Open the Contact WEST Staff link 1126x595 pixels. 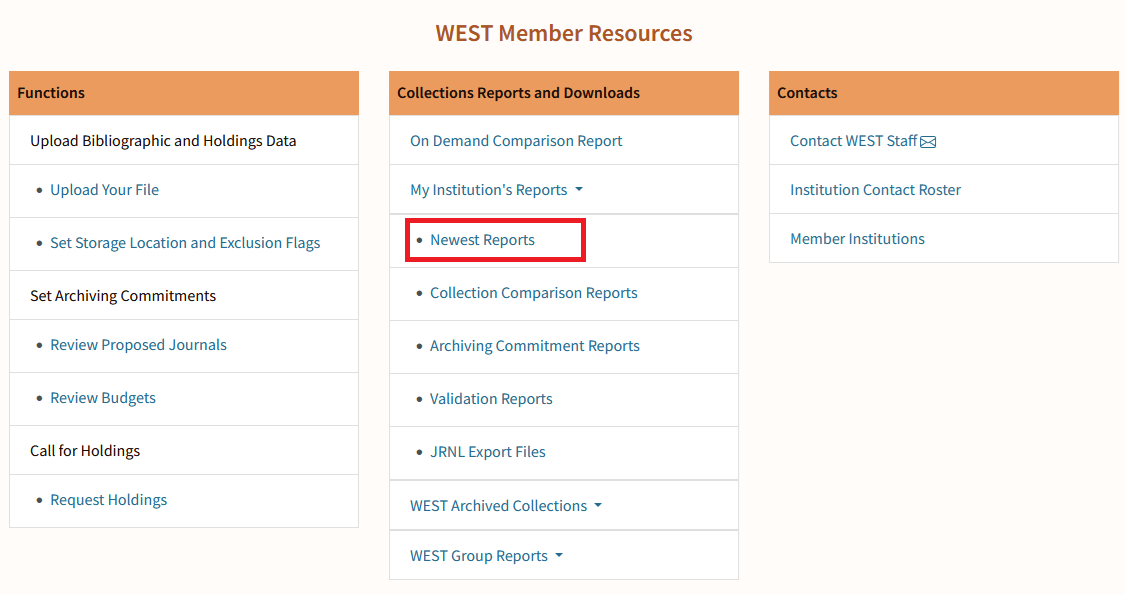coord(854,141)
